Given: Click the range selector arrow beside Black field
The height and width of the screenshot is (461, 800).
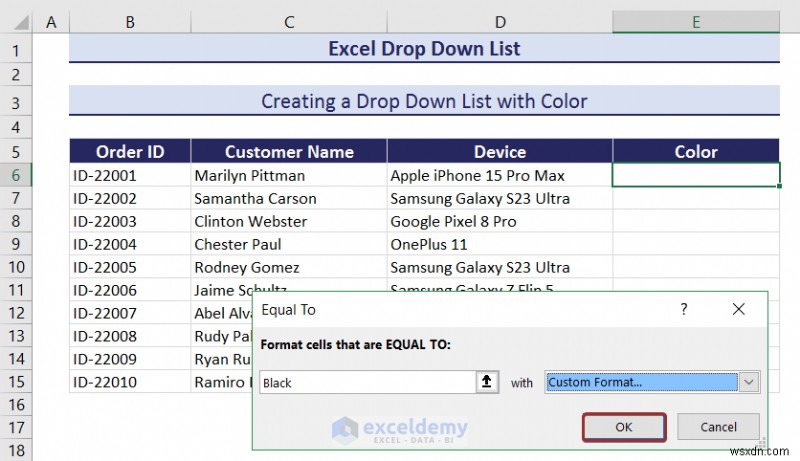Looking at the screenshot, I should tap(487, 382).
